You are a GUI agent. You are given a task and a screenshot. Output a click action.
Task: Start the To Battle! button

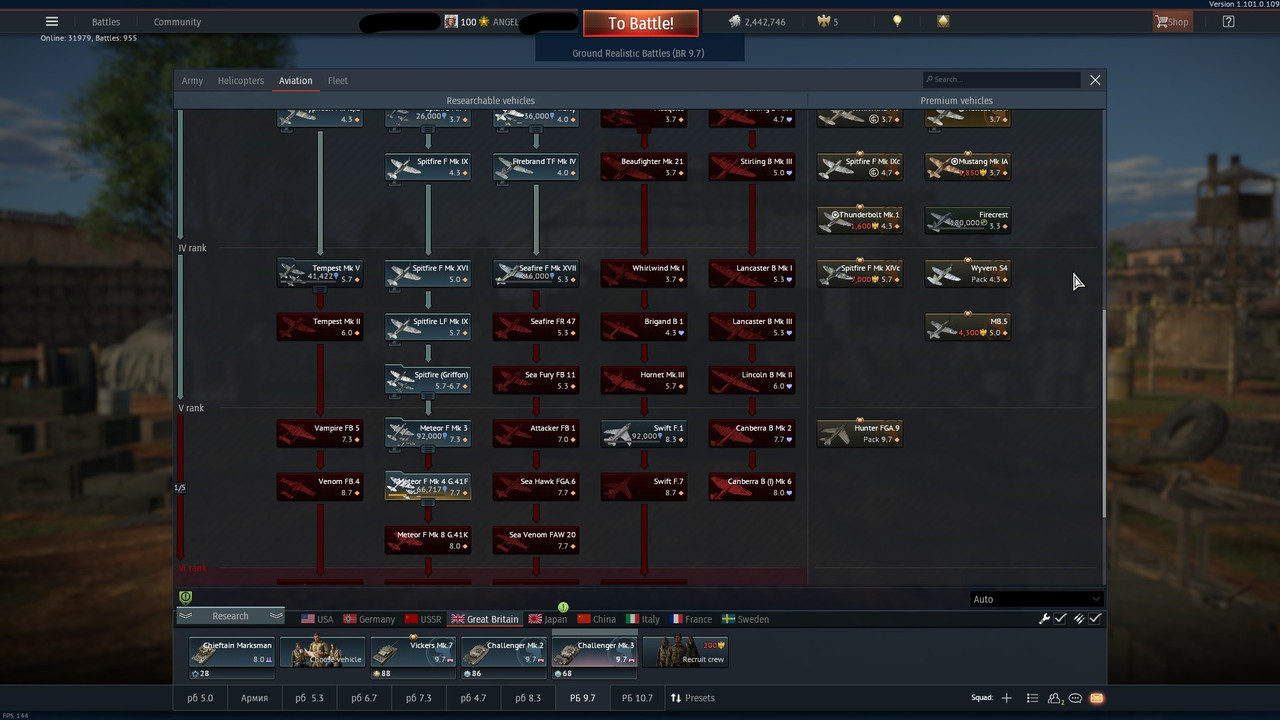coord(640,23)
